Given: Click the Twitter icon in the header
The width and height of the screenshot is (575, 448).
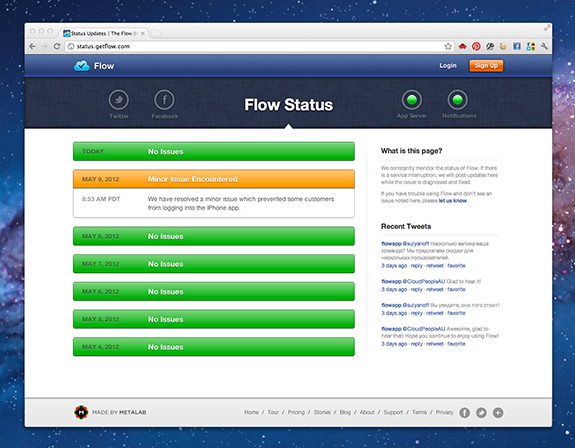Looking at the screenshot, I should [118, 100].
